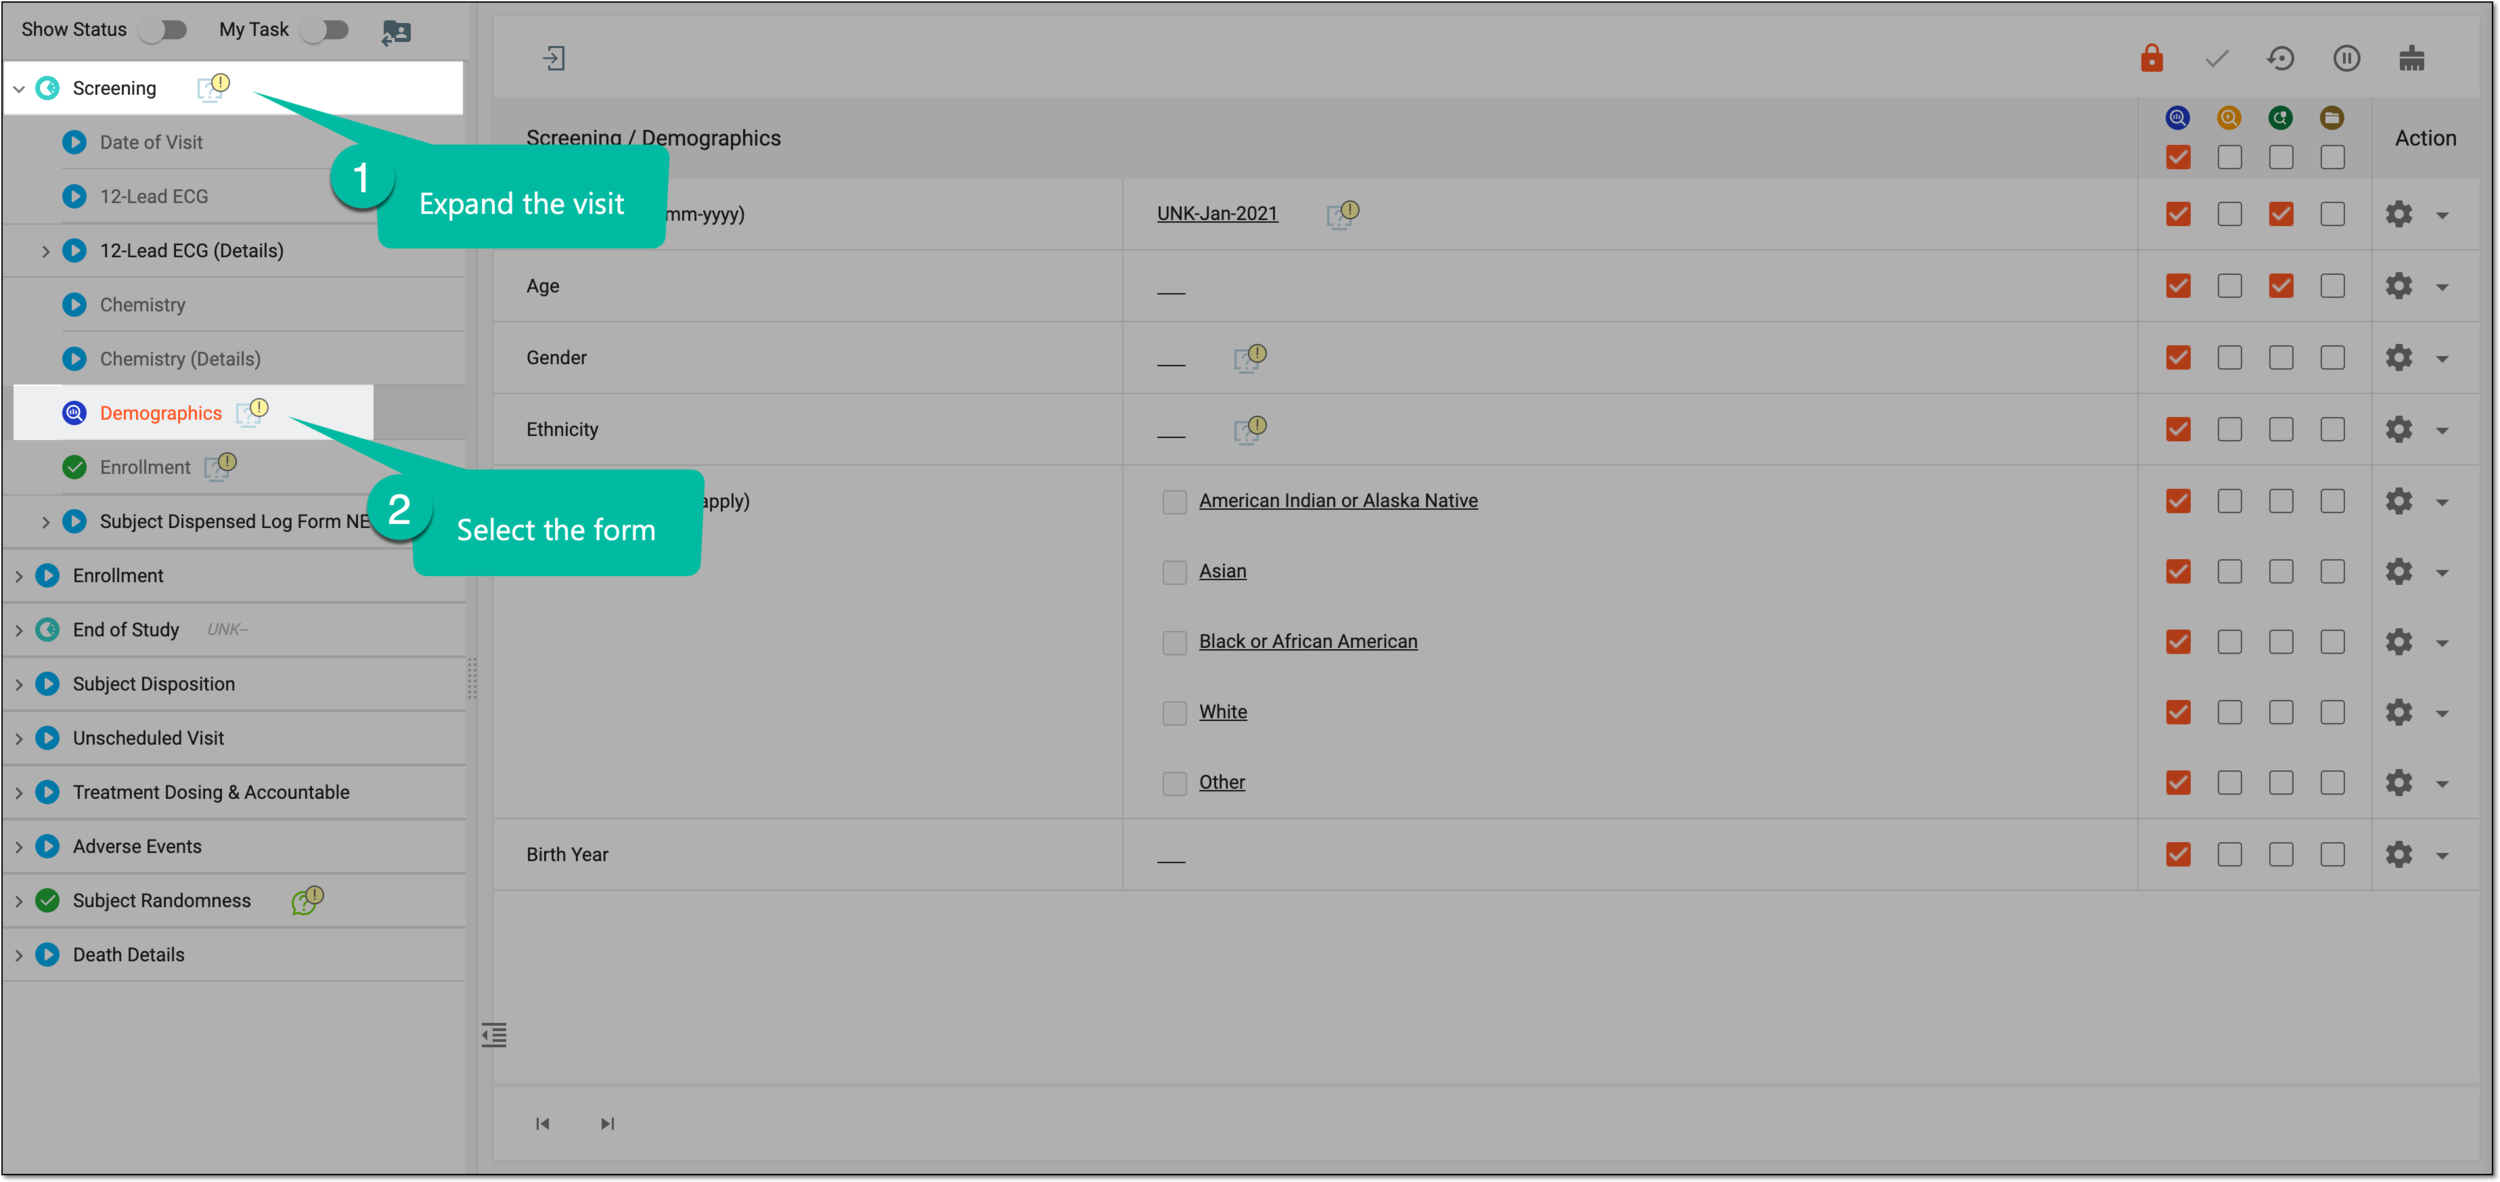Screen dimensions: 2500x1182
Task: Expand the Enrollment visit
Action: [19, 576]
